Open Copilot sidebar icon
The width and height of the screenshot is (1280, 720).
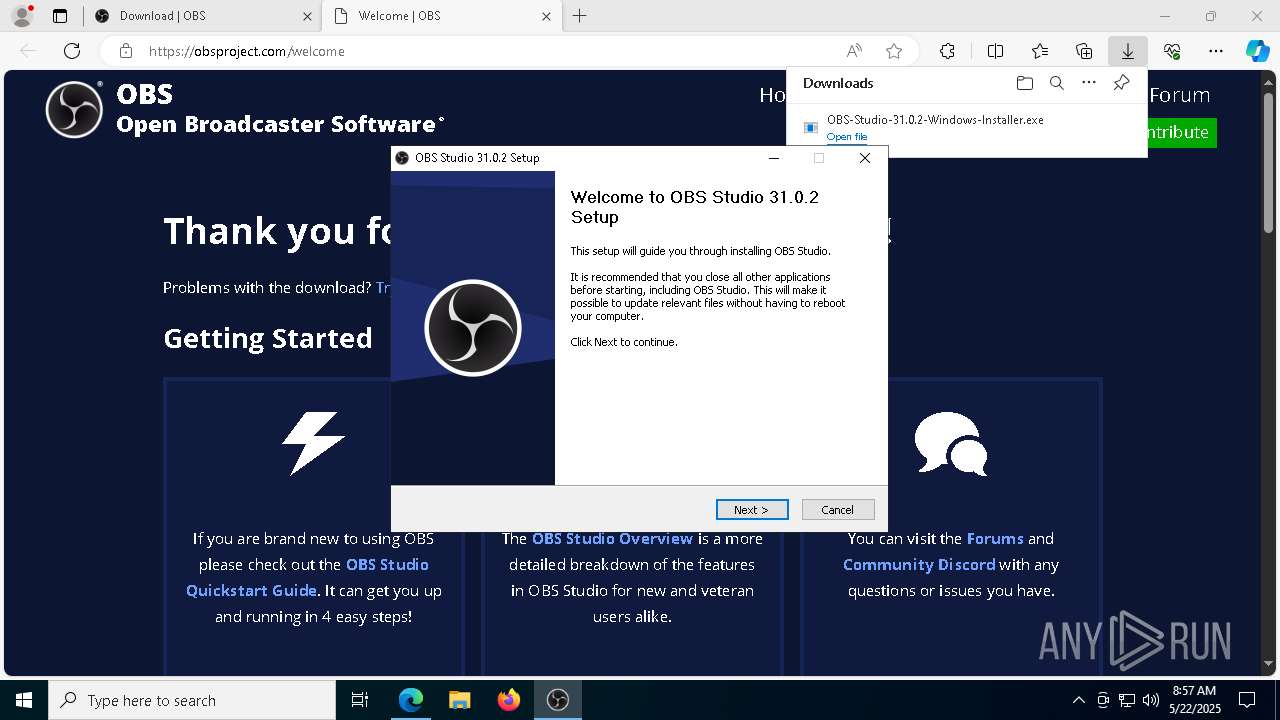pyautogui.click(x=1257, y=51)
